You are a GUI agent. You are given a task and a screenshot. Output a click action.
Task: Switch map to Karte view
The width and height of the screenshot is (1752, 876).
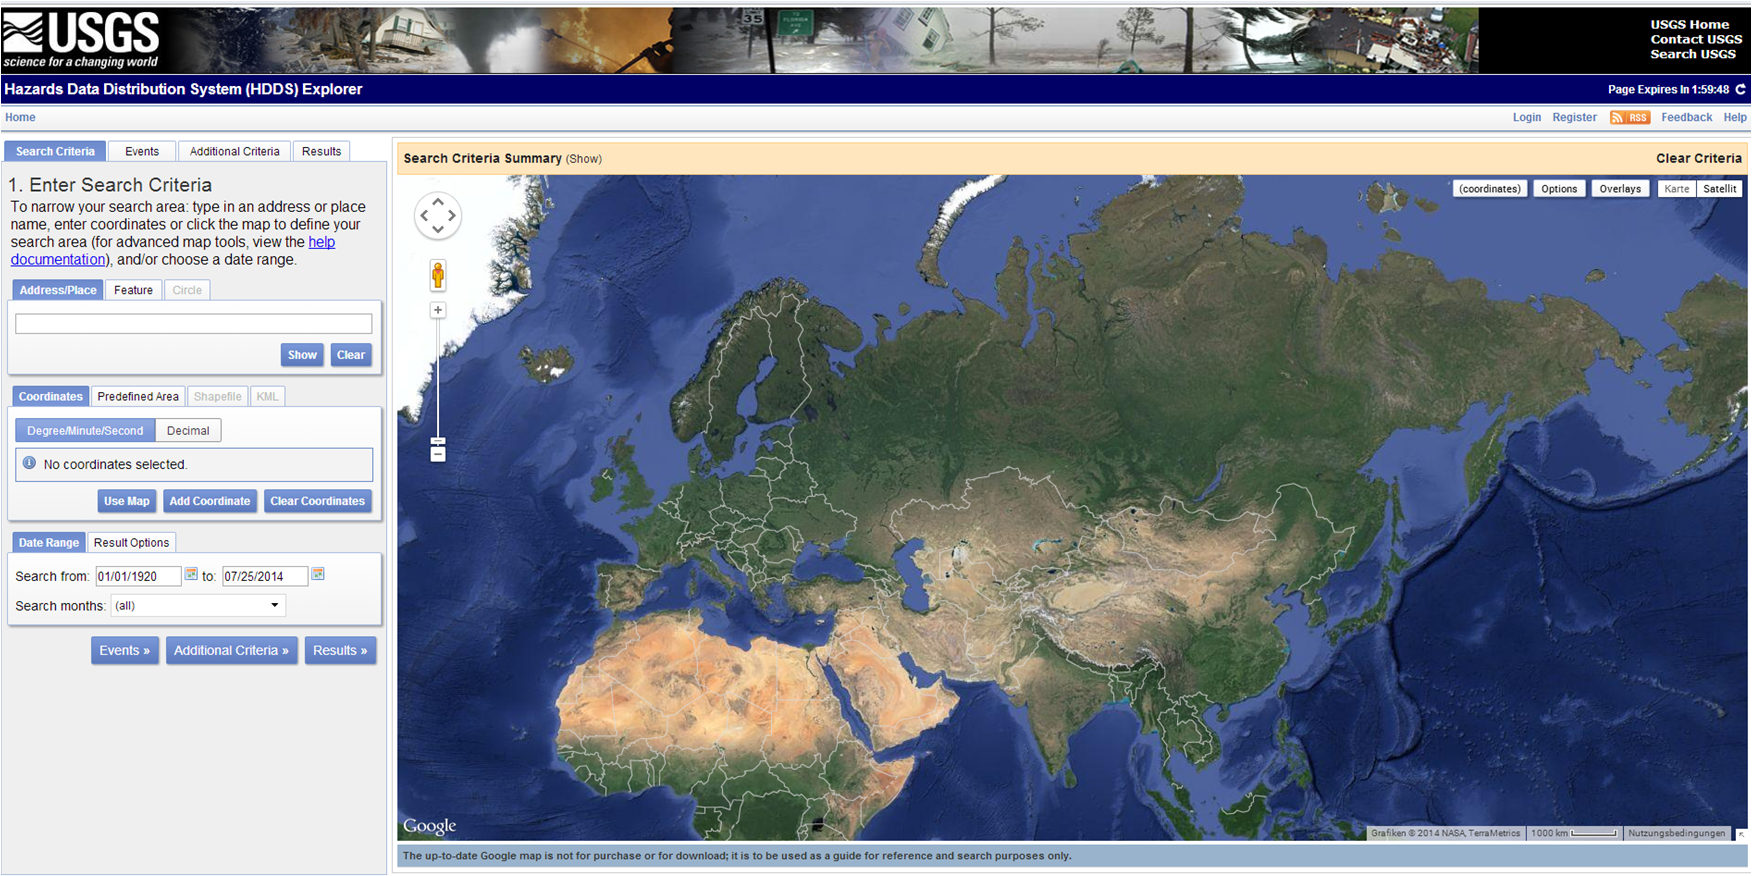tap(1676, 189)
